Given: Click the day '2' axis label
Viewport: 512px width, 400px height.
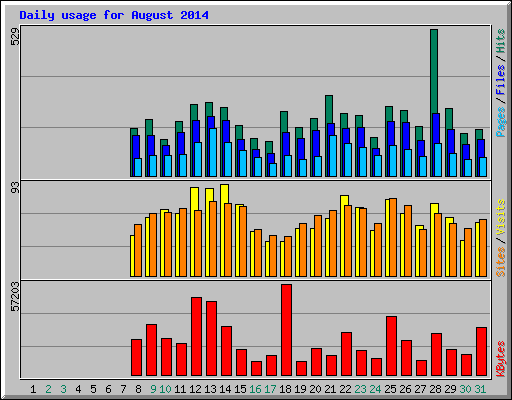Looking at the screenshot, I should coord(48,389).
